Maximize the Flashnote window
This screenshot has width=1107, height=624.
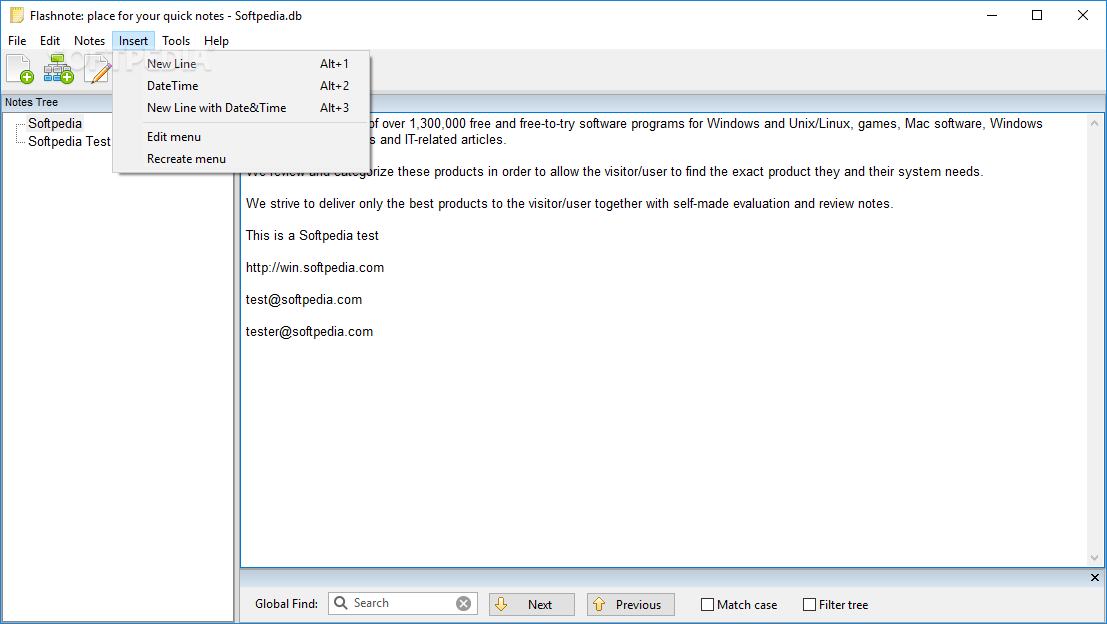click(1036, 15)
